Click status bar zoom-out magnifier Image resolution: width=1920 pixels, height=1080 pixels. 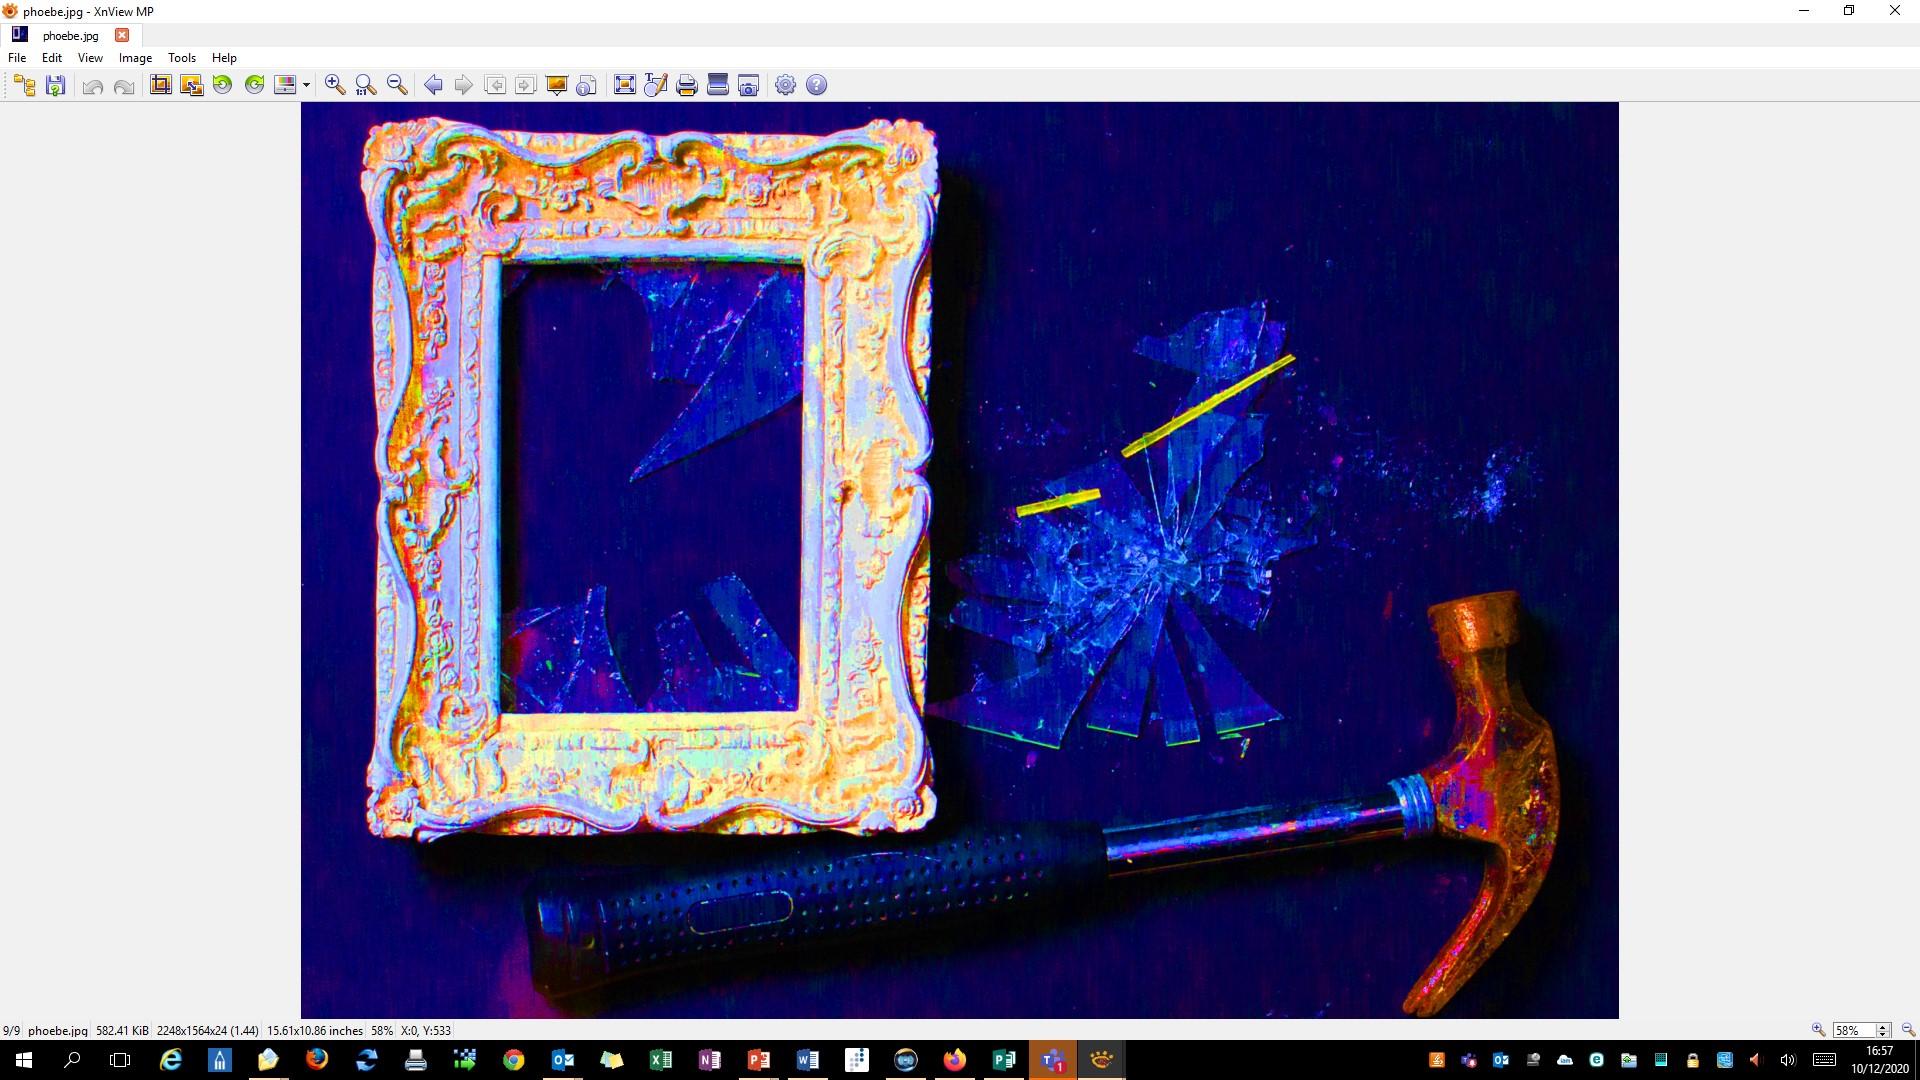click(x=1907, y=1030)
